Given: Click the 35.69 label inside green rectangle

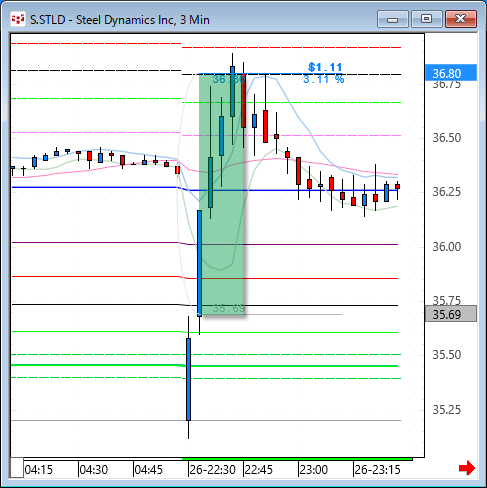Looking at the screenshot, I should [229, 308].
